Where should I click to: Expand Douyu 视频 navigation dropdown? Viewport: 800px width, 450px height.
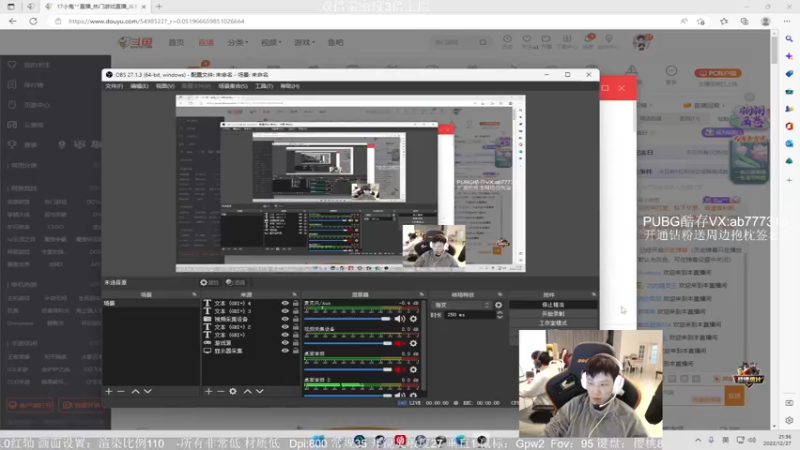(x=271, y=42)
